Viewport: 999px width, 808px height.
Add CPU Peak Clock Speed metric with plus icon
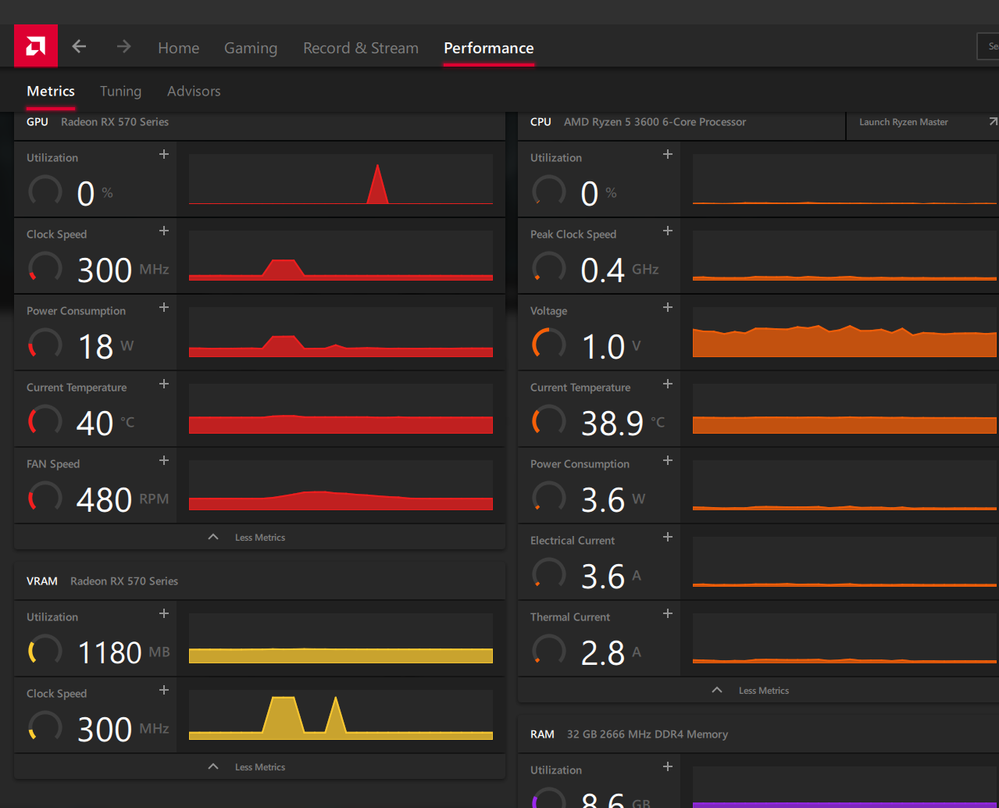pos(668,231)
